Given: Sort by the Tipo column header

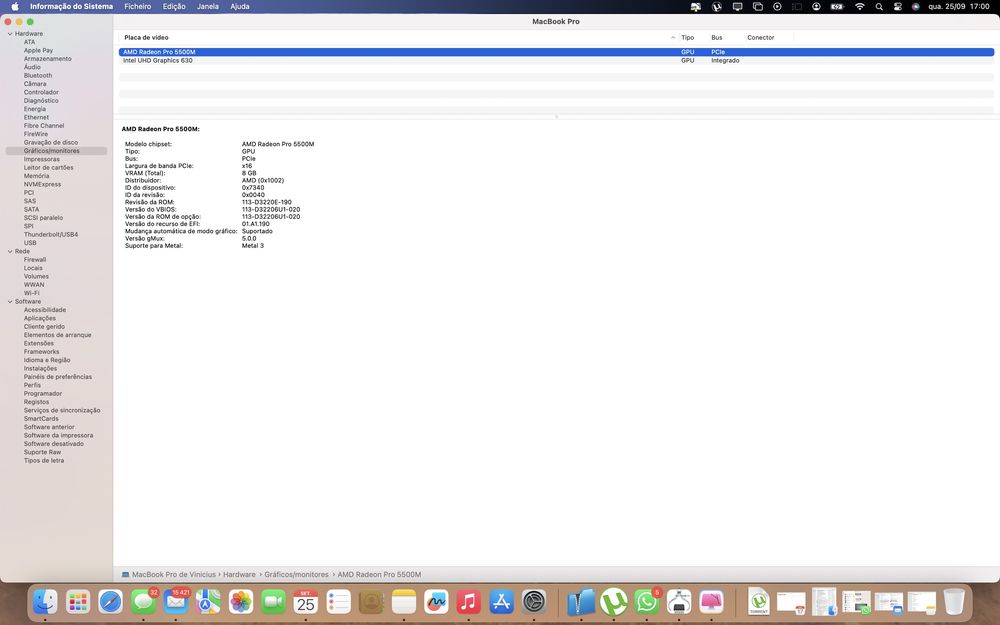Looking at the screenshot, I should click(688, 38).
